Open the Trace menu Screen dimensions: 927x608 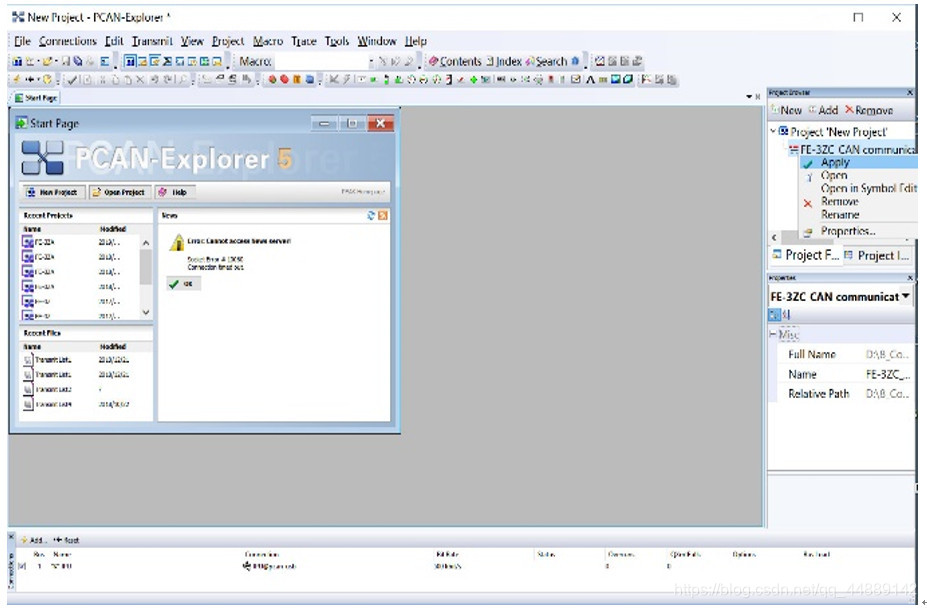(x=303, y=41)
